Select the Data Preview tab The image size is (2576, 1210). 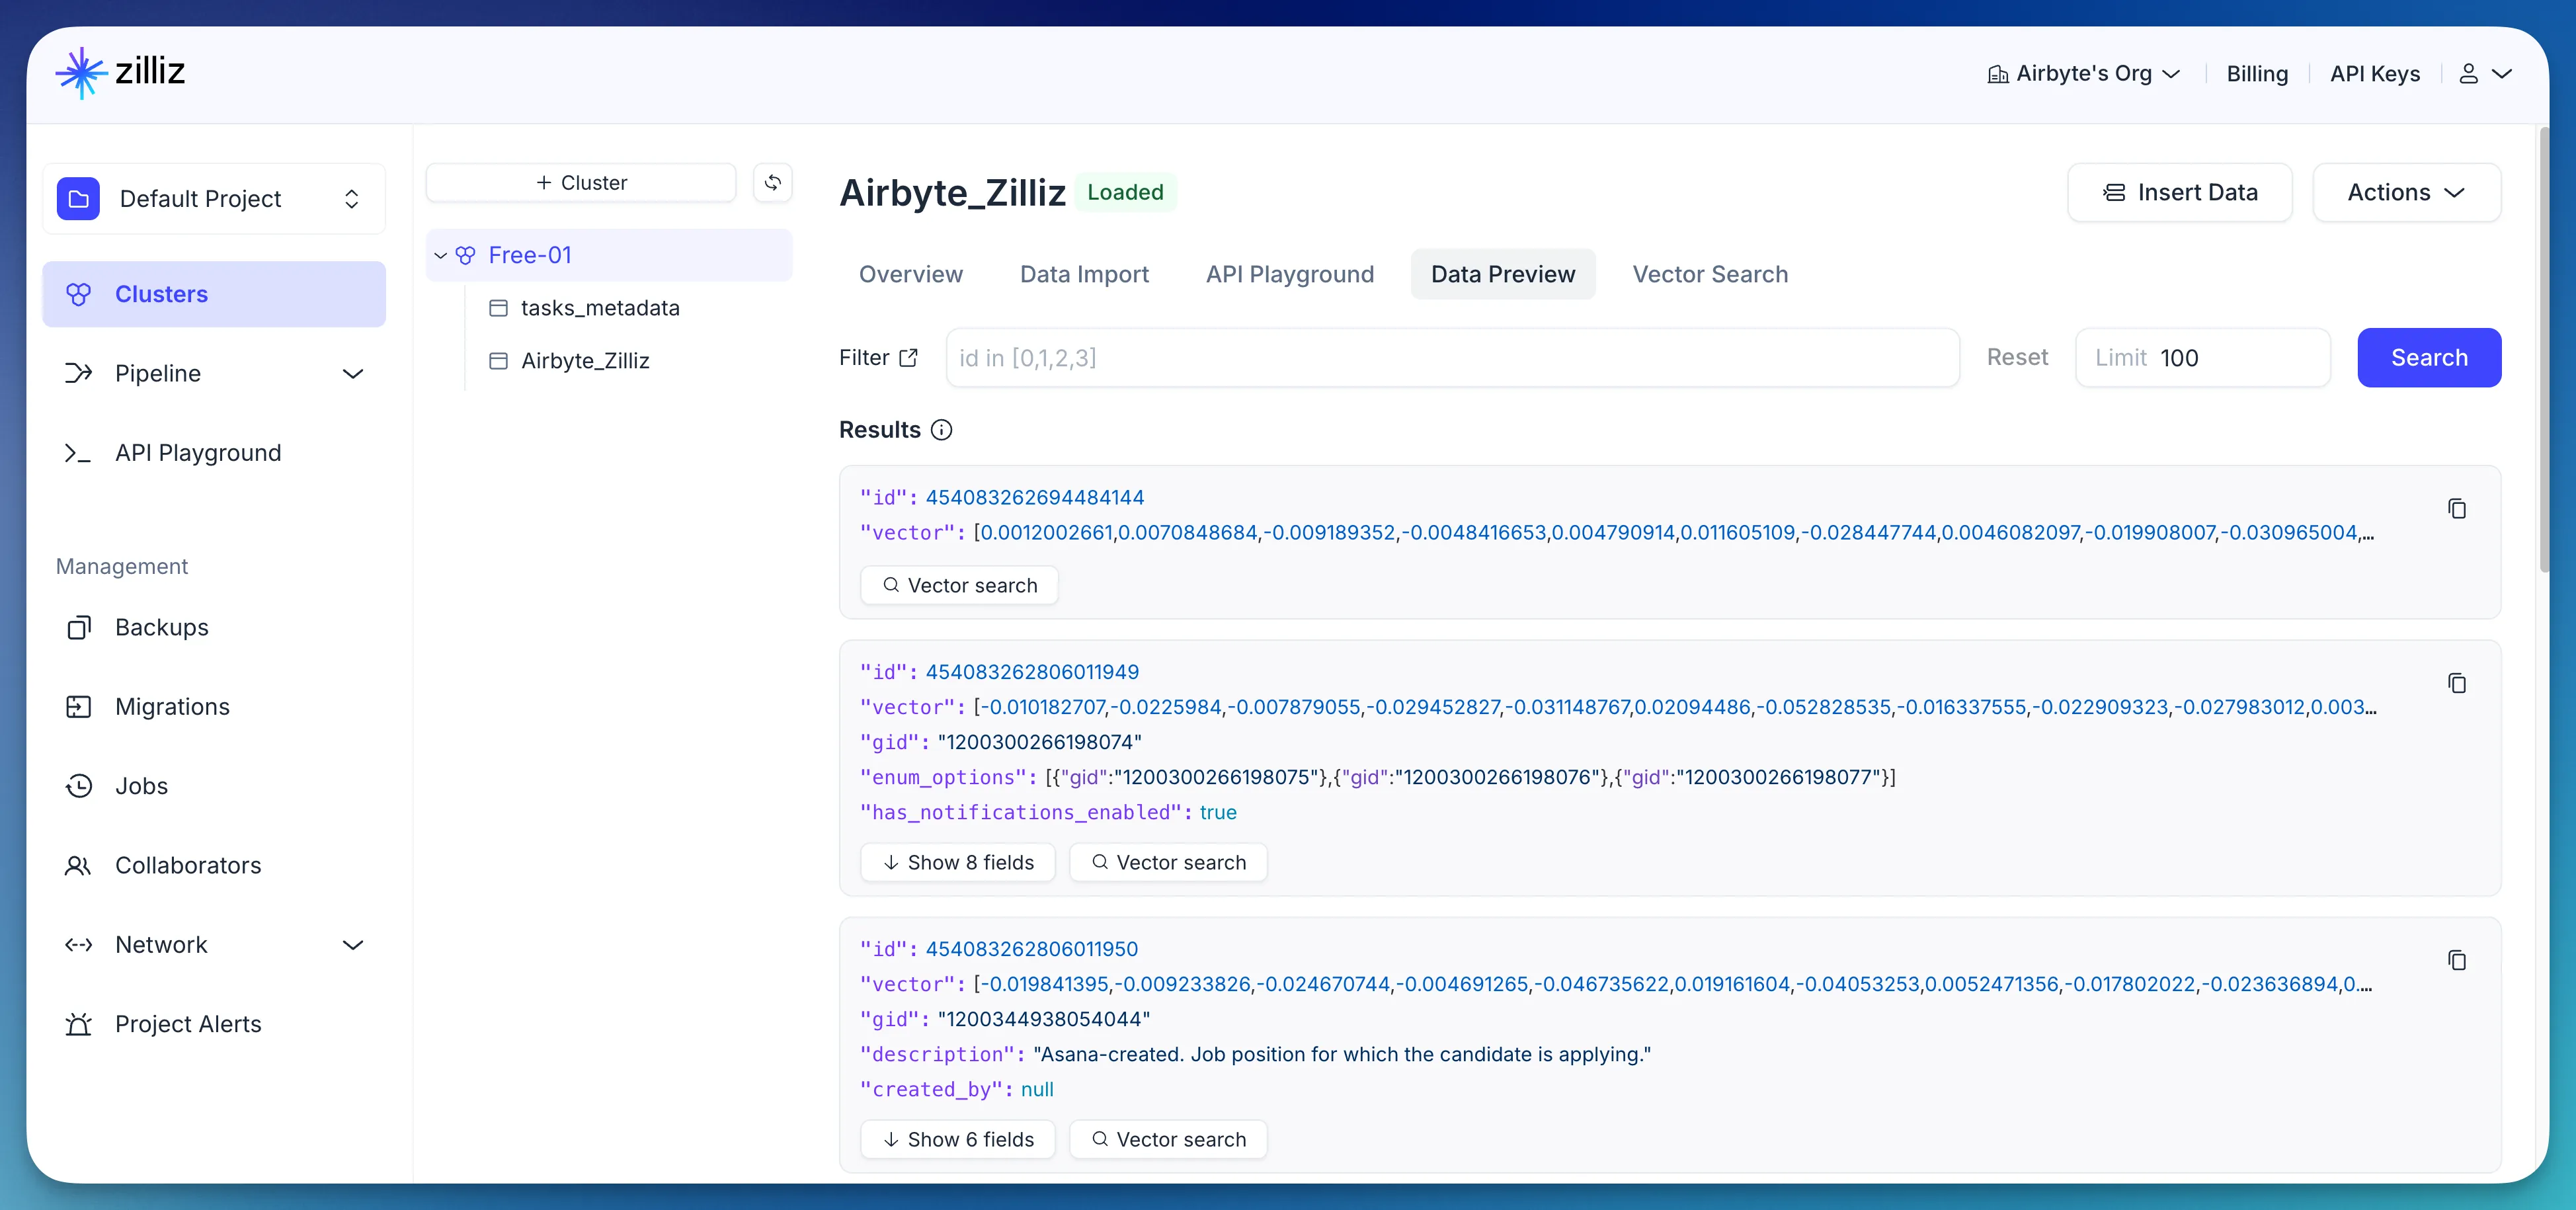[x=1503, y=274]
